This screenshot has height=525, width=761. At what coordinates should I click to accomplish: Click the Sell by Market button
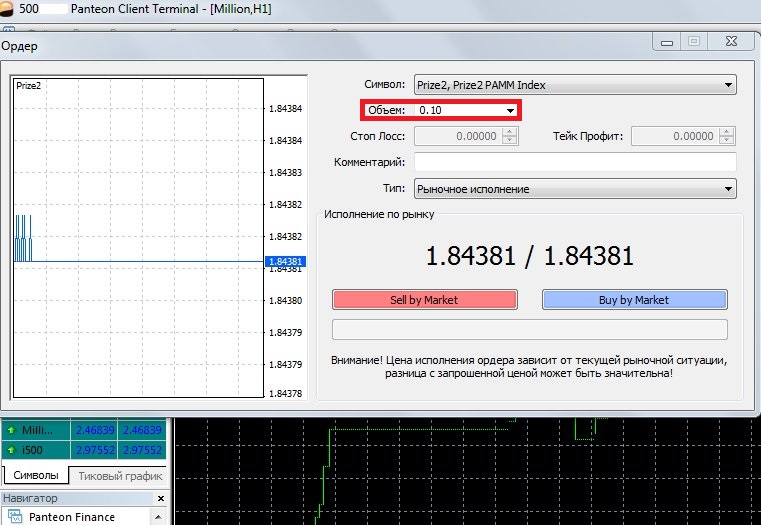coord(424,299)
